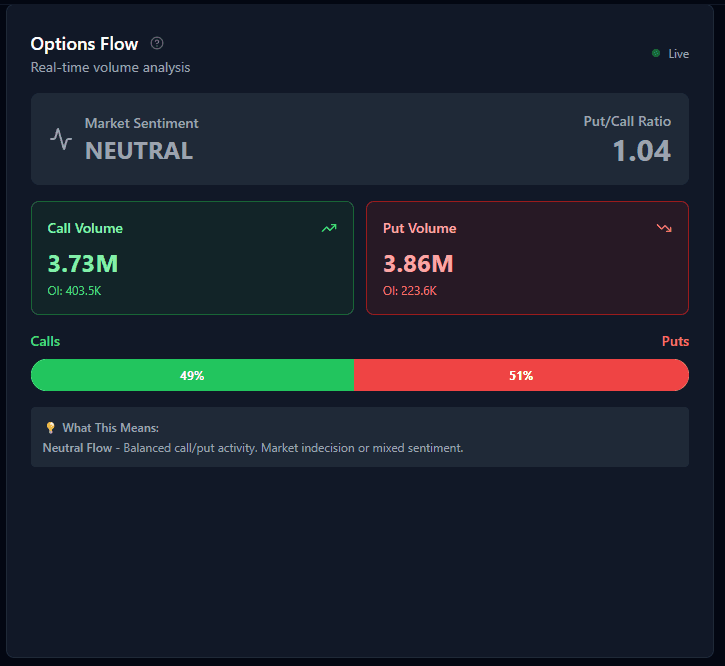Click the lightbulb icon beside What This Means
Image resolution: width=725 pixels, height=666 pixels.
point(50,428)
